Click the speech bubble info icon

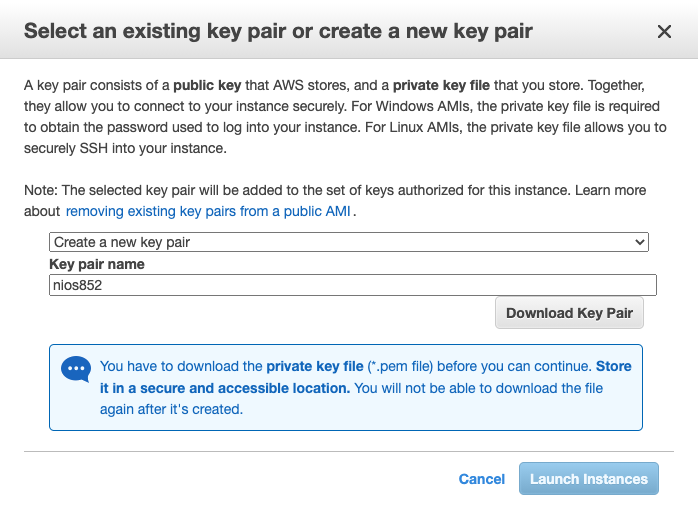click(x=75, y=369)
